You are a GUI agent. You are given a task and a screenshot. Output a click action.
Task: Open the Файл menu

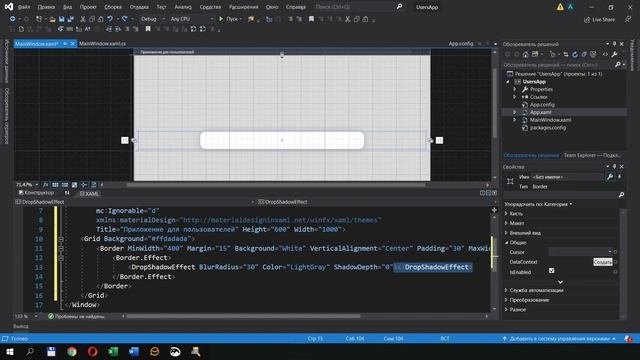24,7
